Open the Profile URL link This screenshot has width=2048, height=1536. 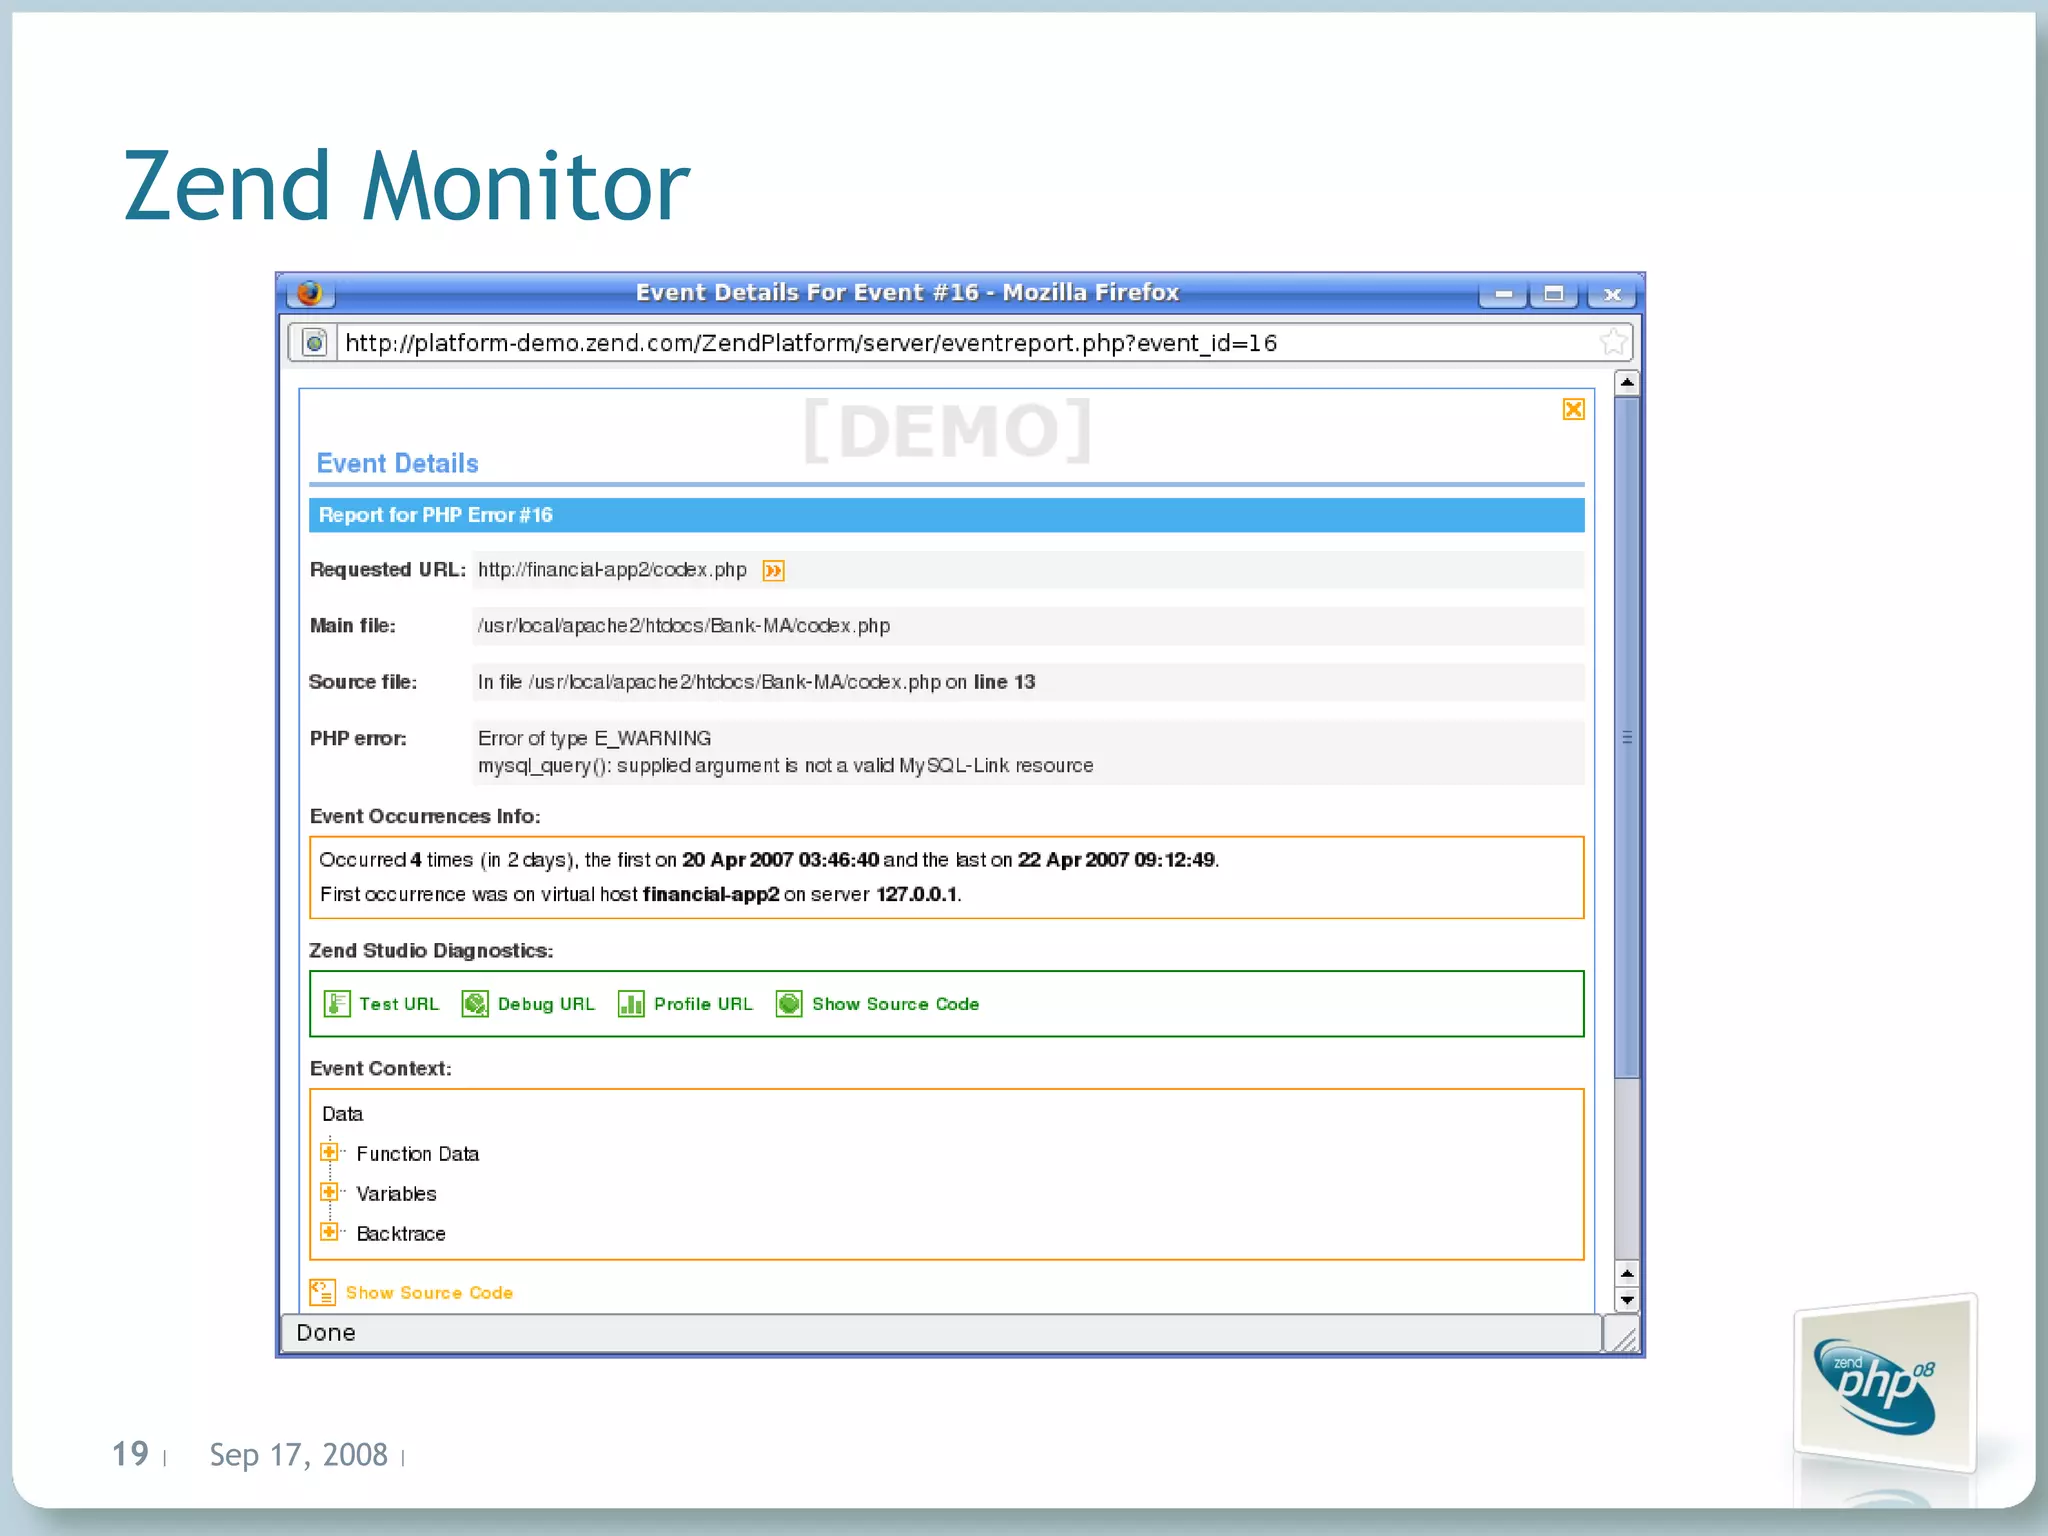point(703,1004)
